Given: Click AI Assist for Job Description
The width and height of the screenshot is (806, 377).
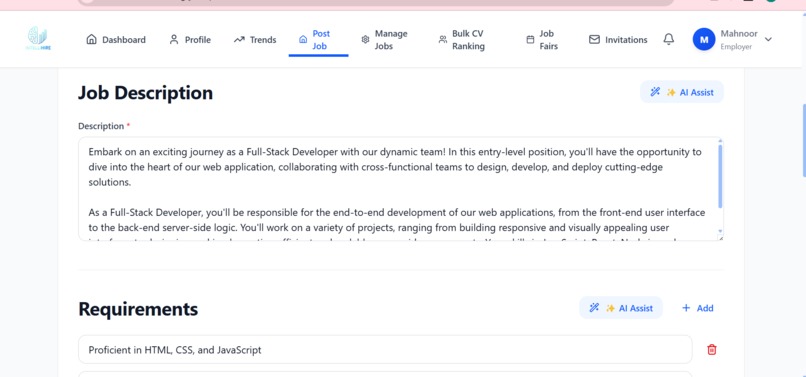Looking at the screenshot, I should (682, 92).
